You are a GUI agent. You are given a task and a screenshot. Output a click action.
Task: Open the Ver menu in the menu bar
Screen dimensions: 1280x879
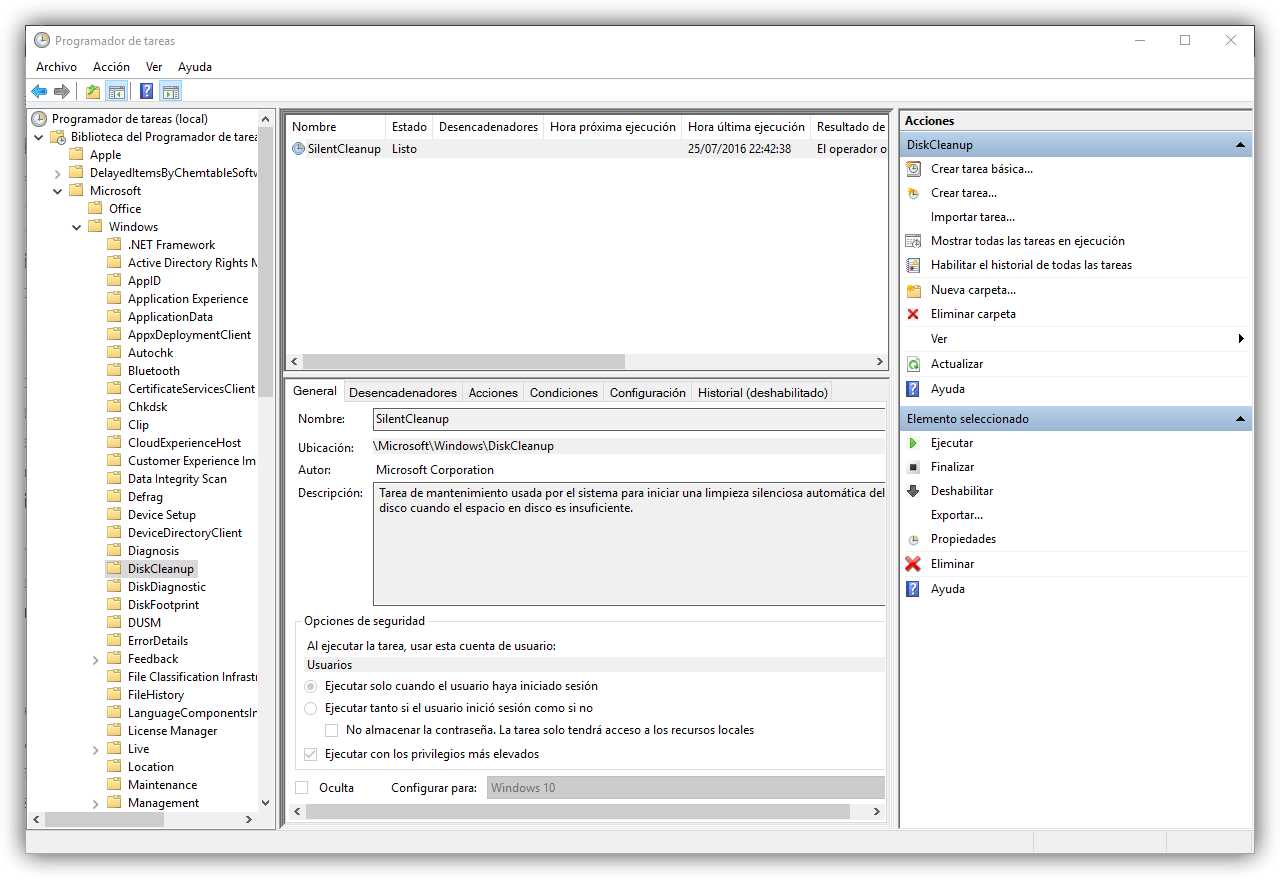pyautogui.click(x=154, y=67)
